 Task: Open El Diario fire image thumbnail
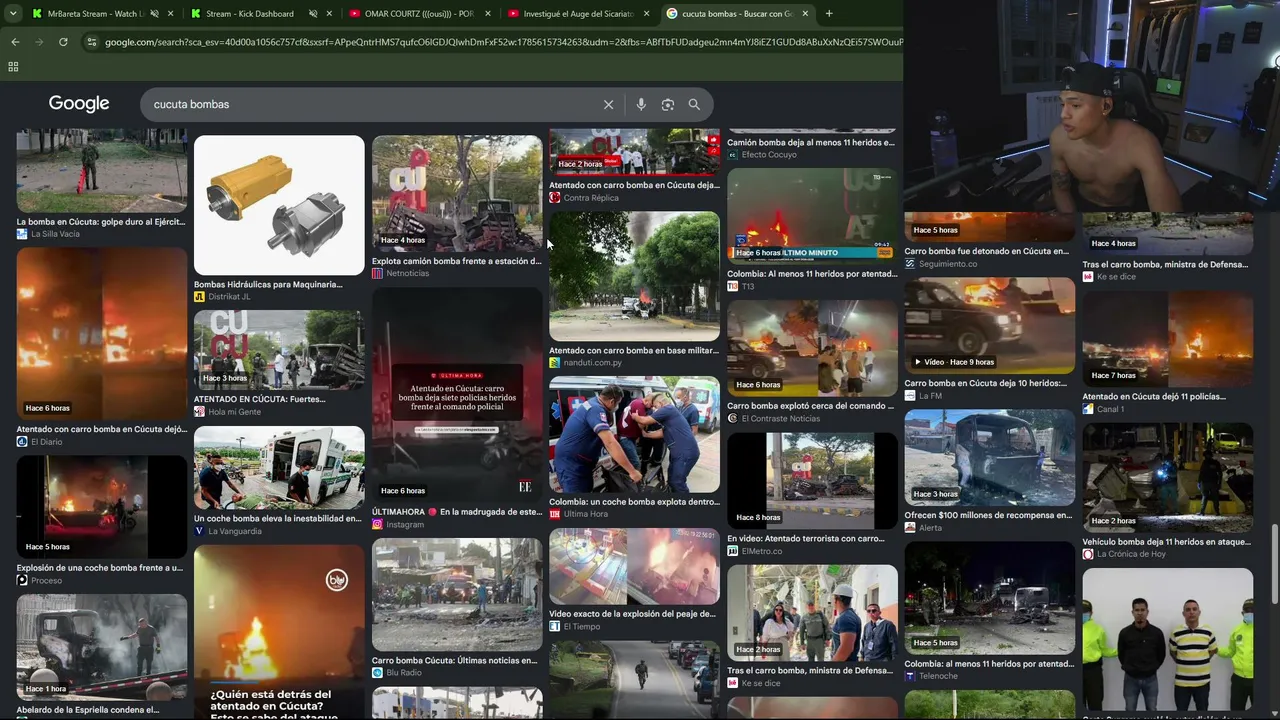coord(102,334)
